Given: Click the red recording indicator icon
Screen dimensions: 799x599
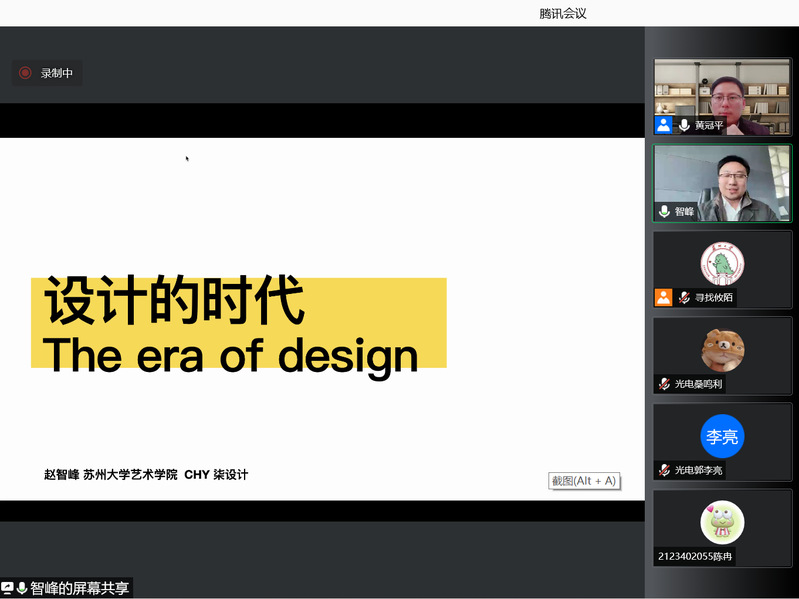Looking at the screenshot, I should [x=25, y=73].
